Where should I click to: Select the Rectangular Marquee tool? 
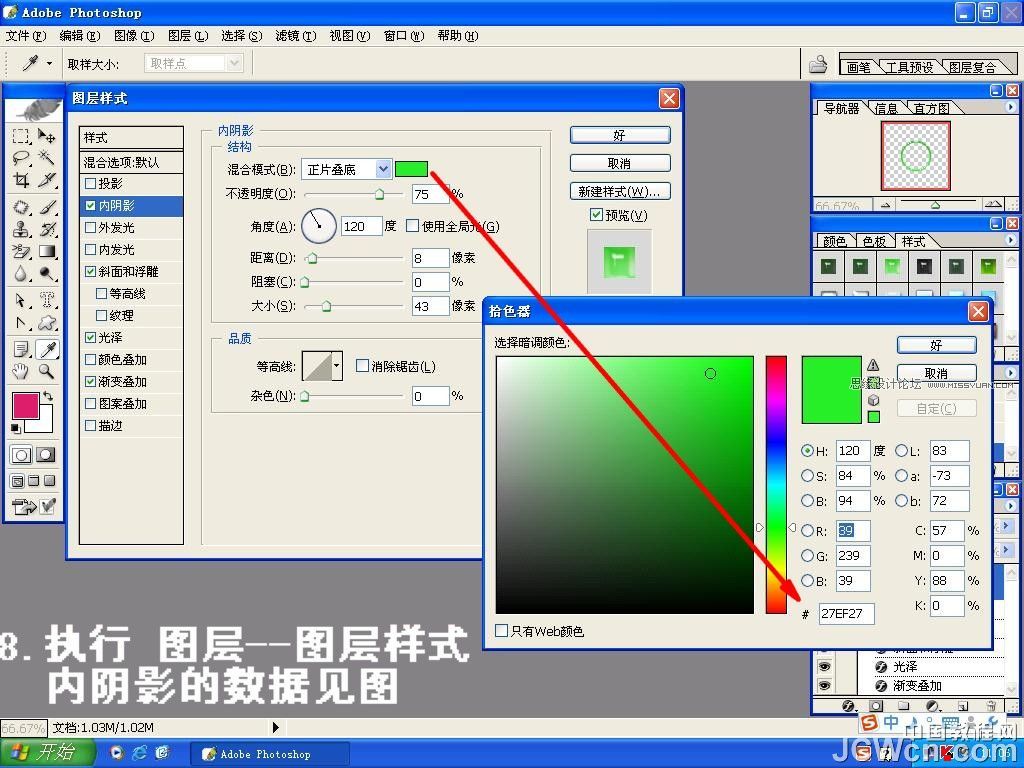tap(21, 136)
